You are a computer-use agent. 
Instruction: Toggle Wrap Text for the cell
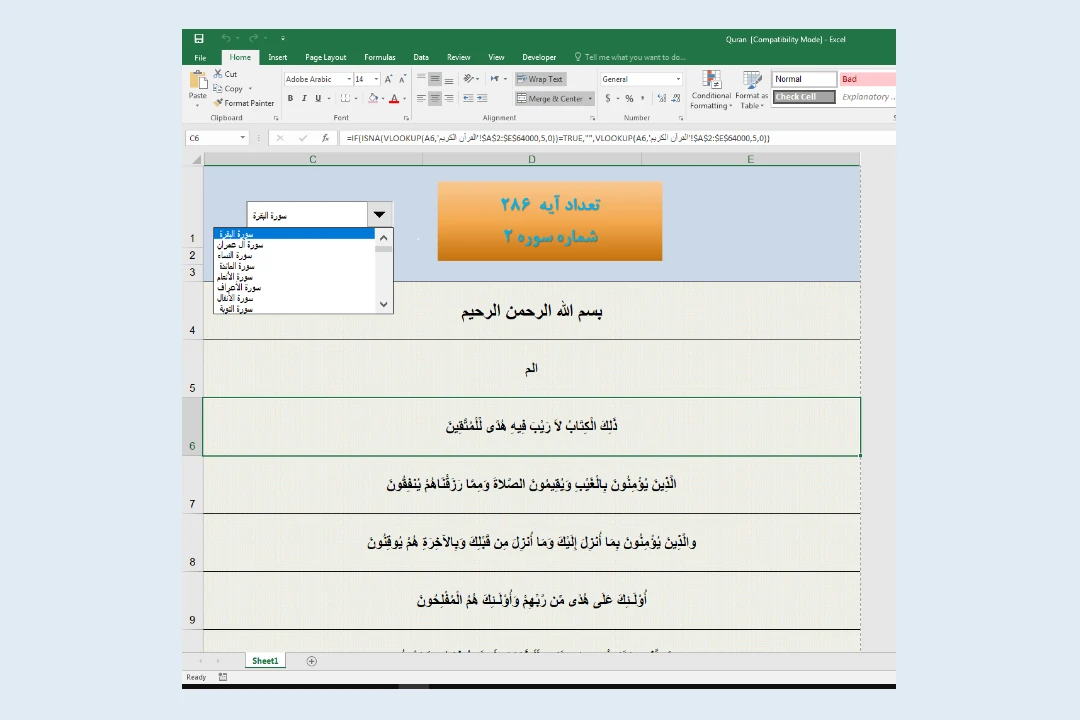(x=541, y=79)
